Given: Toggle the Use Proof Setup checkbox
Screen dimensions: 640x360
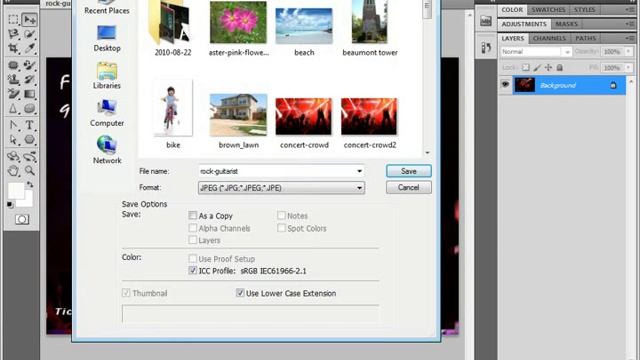Looking at the screenshot, I should click(193, 258).
